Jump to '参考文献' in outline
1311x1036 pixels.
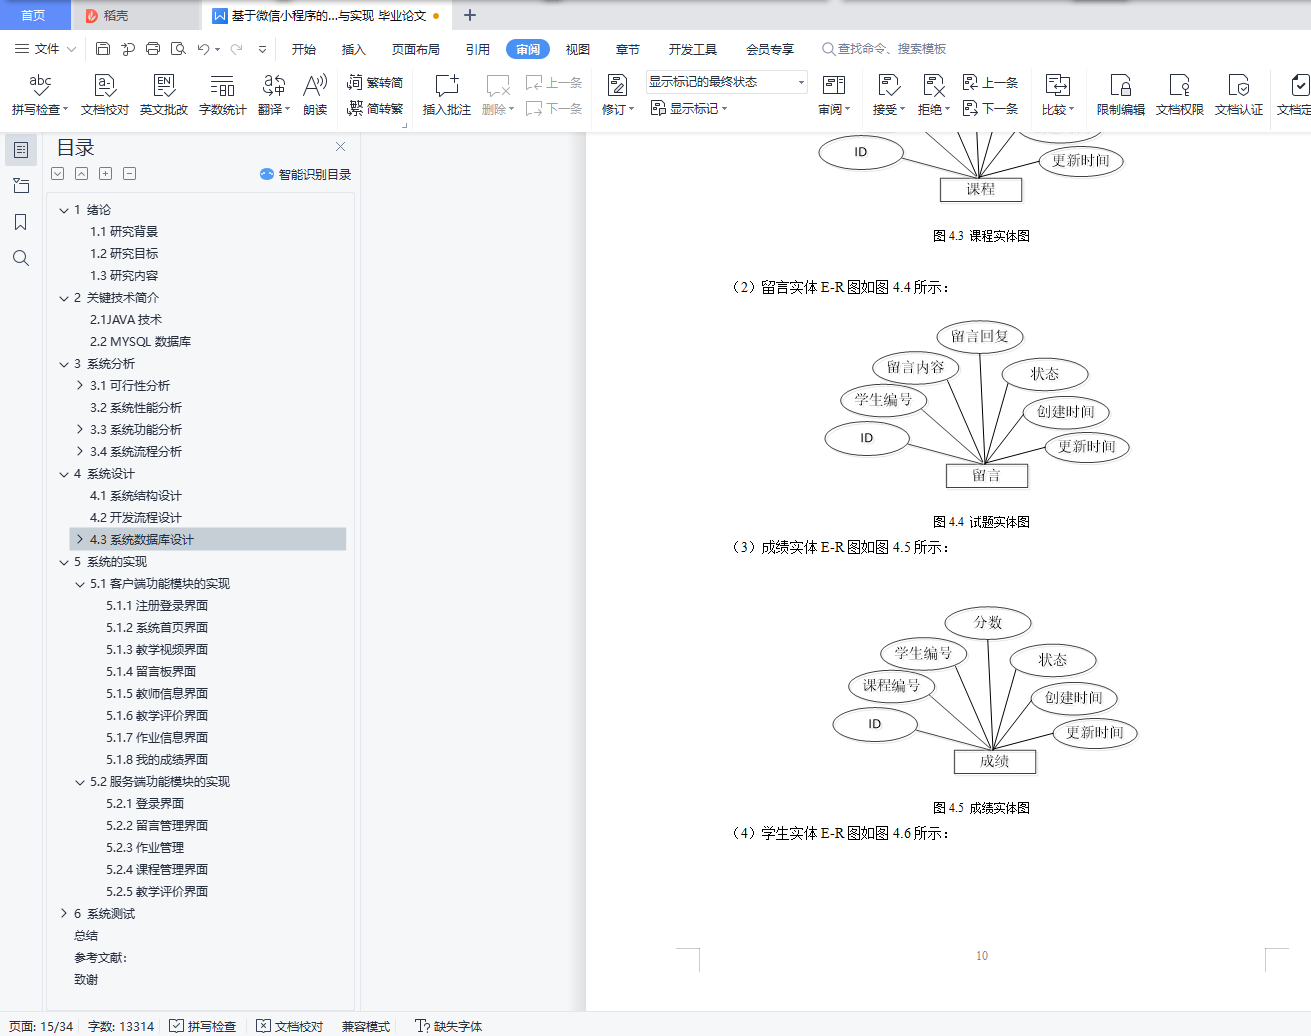100,958
